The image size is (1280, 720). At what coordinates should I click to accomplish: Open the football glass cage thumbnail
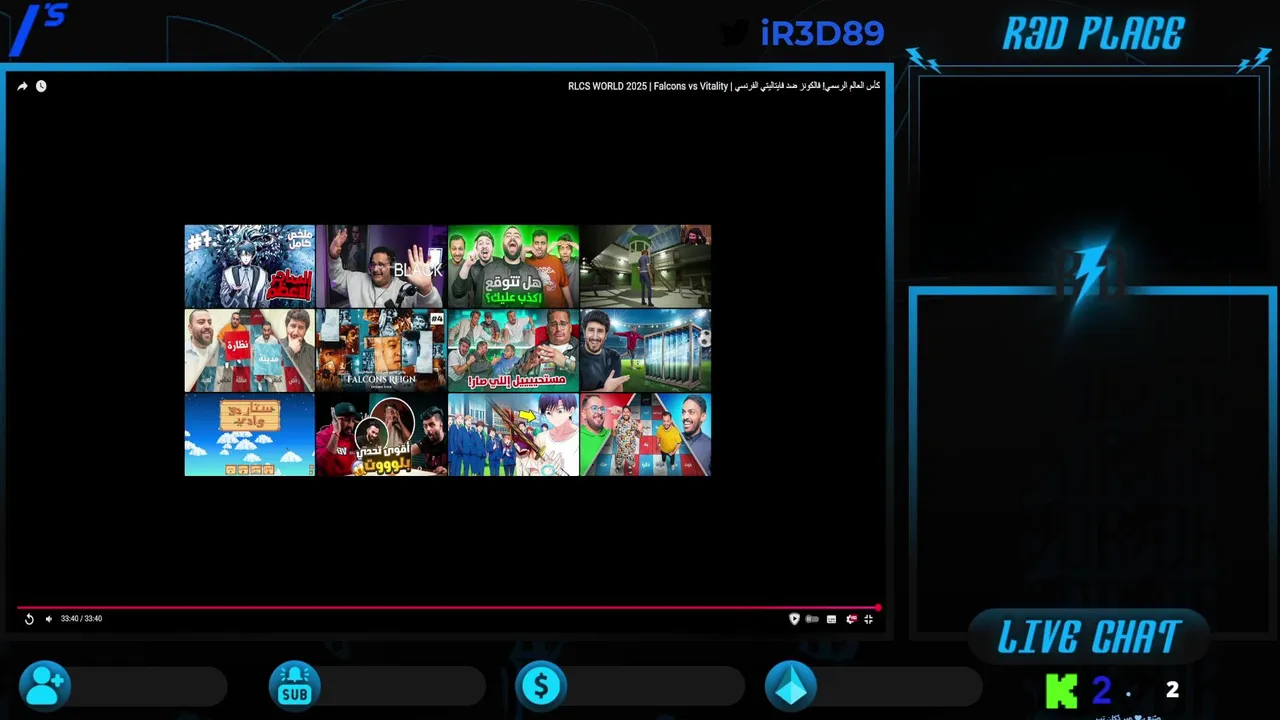coord(645,350)
